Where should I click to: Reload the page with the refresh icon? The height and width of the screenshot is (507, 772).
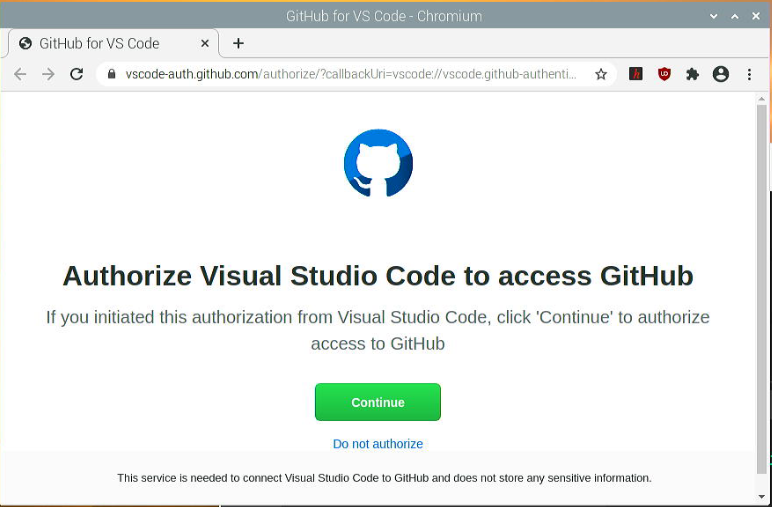(76, 74)
